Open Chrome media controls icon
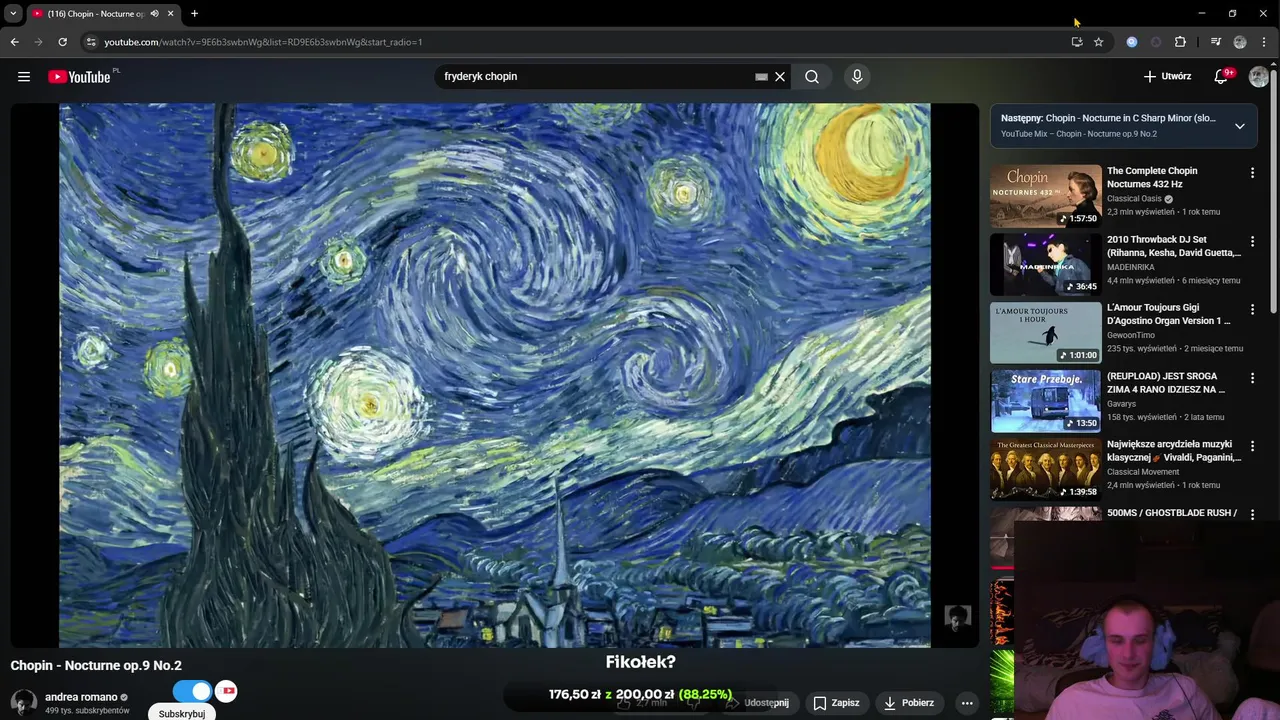1280x720 pixels. pyautogui.click(x=1215, y=42)
